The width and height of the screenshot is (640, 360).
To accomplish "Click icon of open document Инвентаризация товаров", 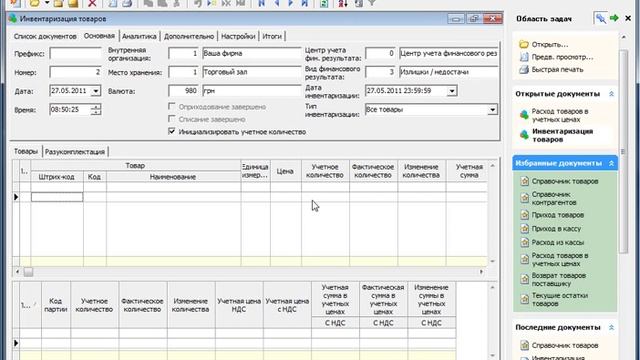I will pyautogui.click(x=524, y=135).
